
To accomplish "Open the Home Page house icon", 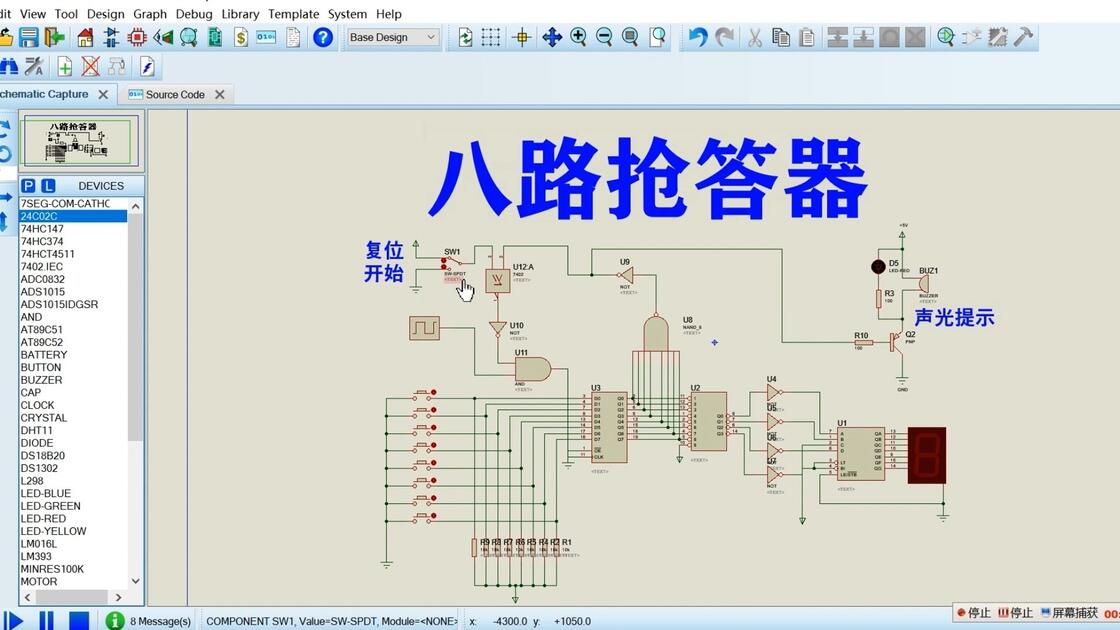I will (x=85, y=37).
